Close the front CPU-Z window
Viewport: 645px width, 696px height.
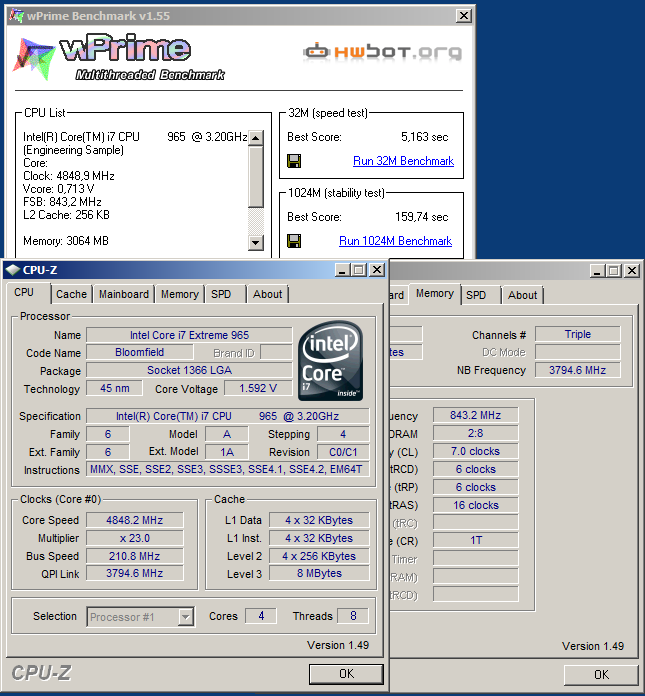[x=377, y=269]
